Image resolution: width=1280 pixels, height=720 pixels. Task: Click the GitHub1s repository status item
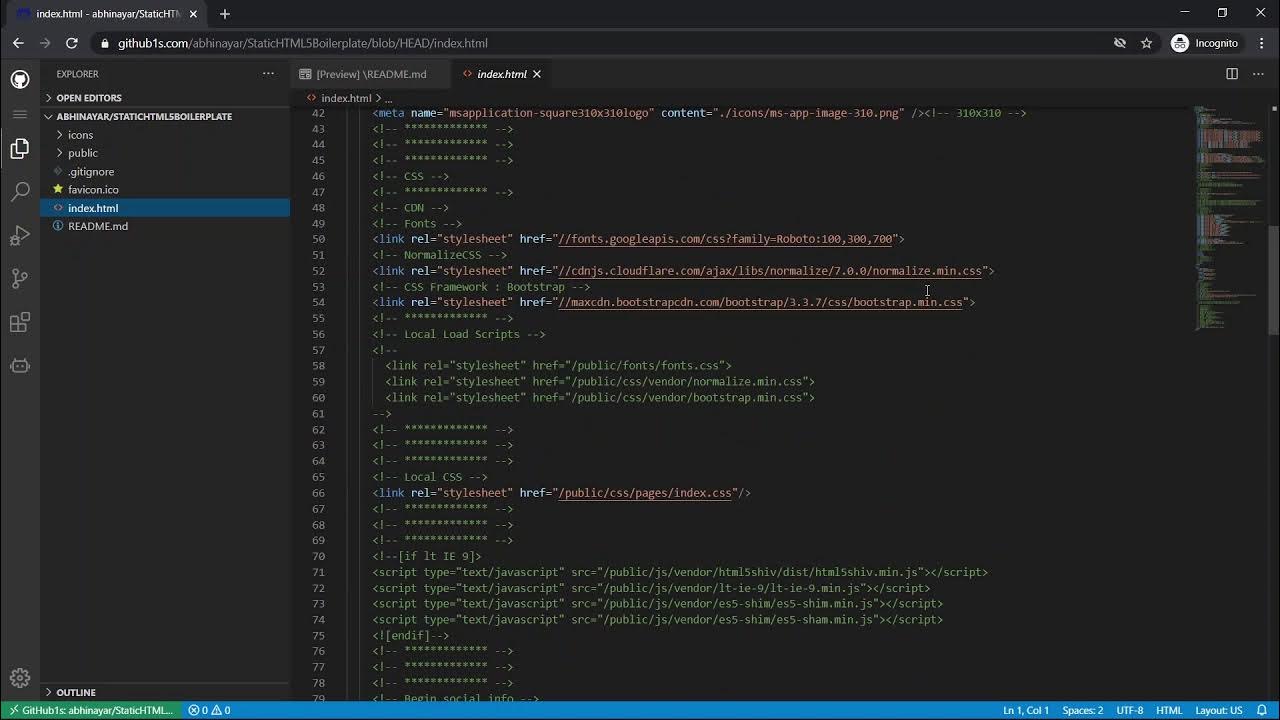click(90, 710)
